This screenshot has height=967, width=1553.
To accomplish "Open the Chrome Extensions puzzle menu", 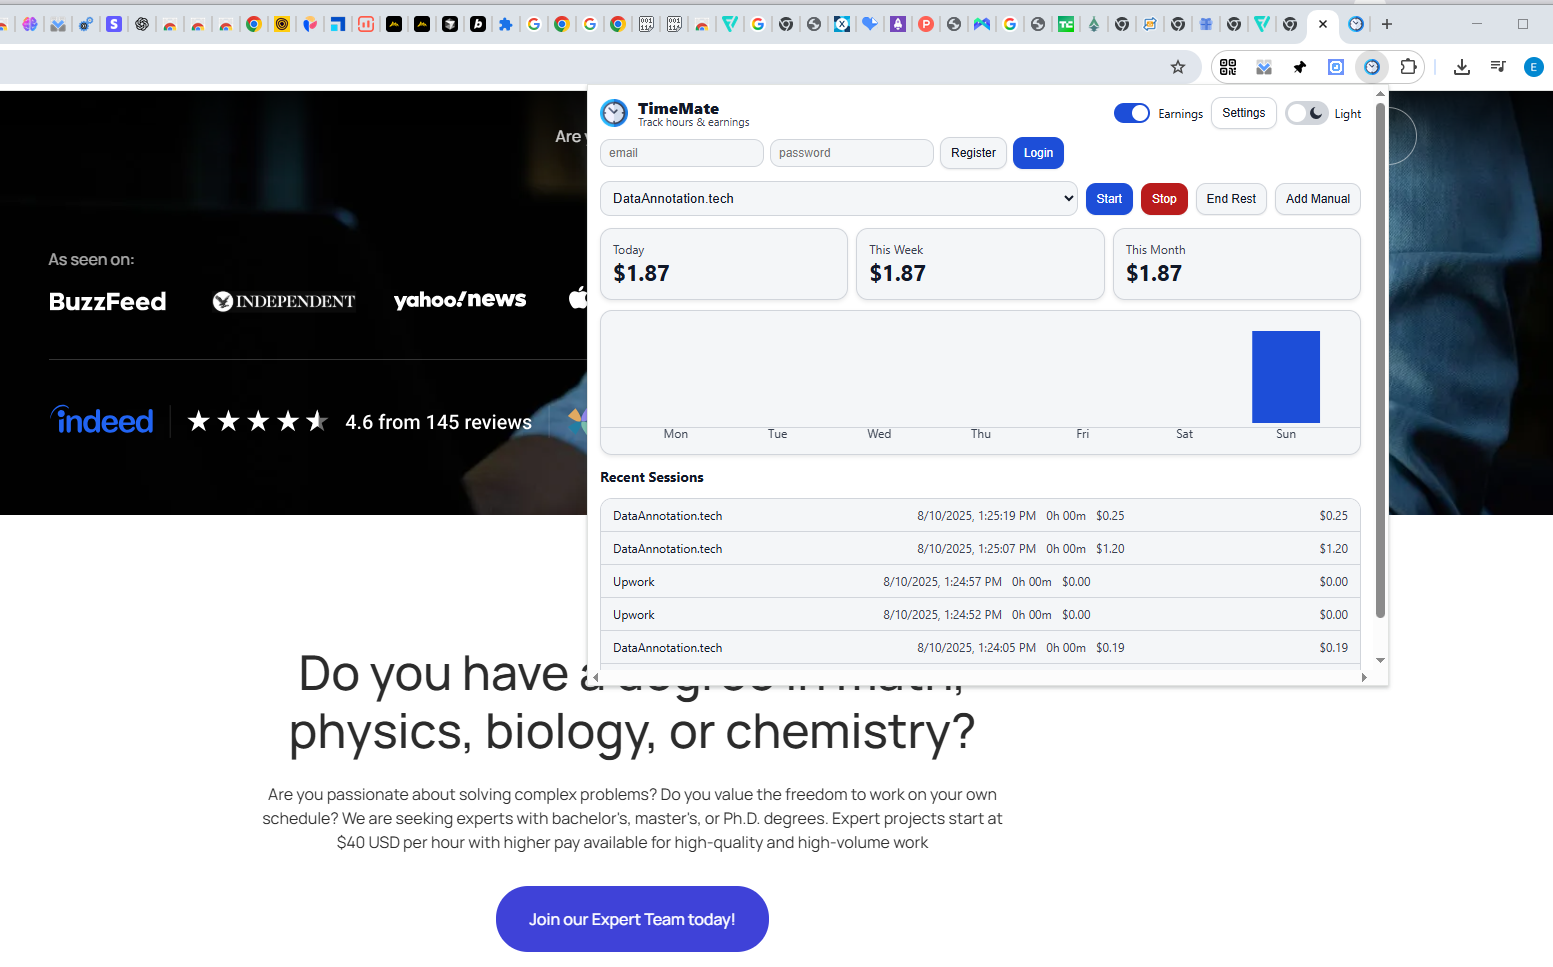I will pyautogui.click(x=1408, y=67).
